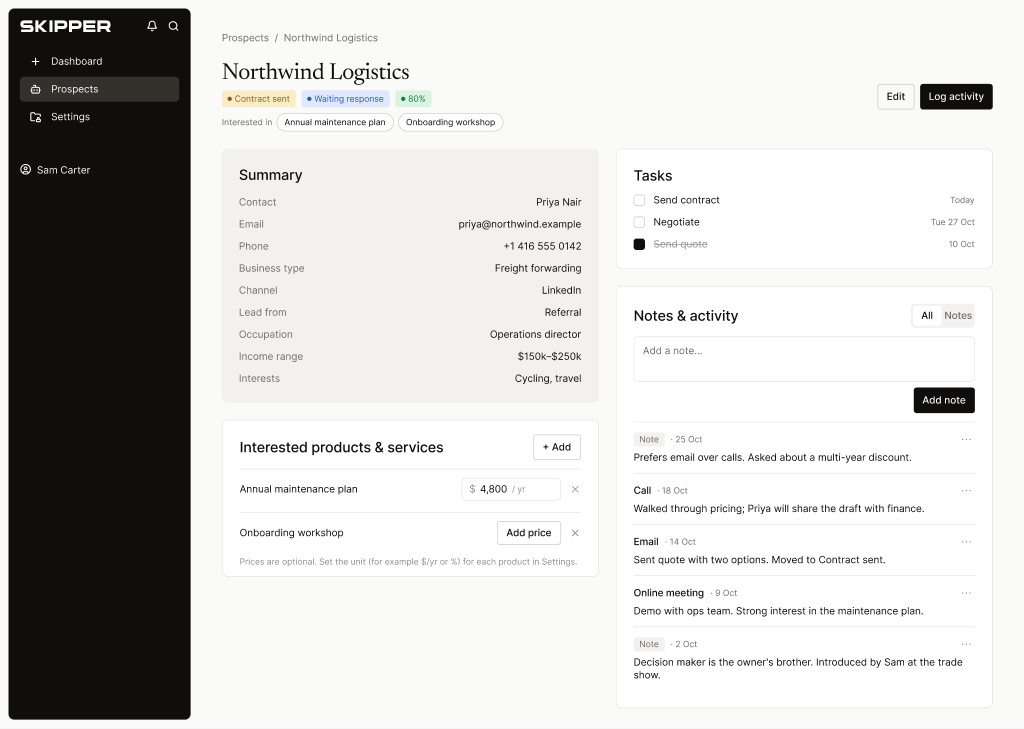Click the LinkedIn channel value
This screenshot has height=729, width=1024.
click(x=562, y=291)
